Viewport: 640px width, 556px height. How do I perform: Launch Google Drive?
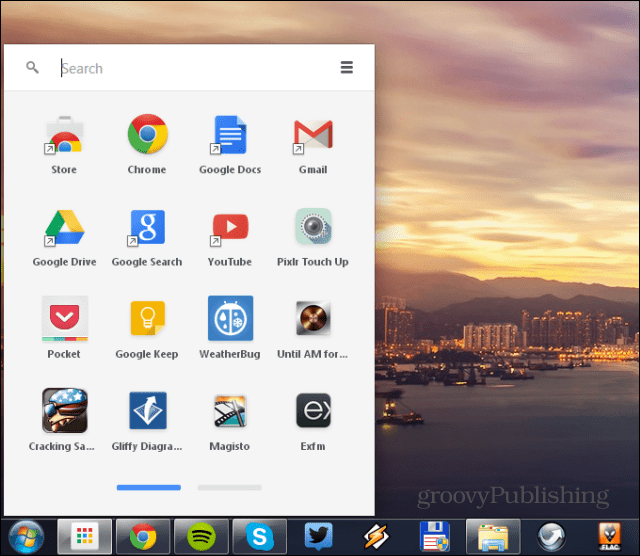point(64,228)
